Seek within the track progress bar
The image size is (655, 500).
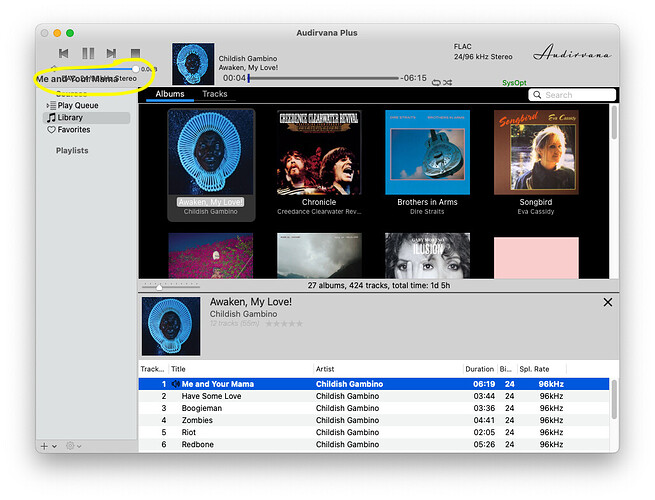pos(324,78)
